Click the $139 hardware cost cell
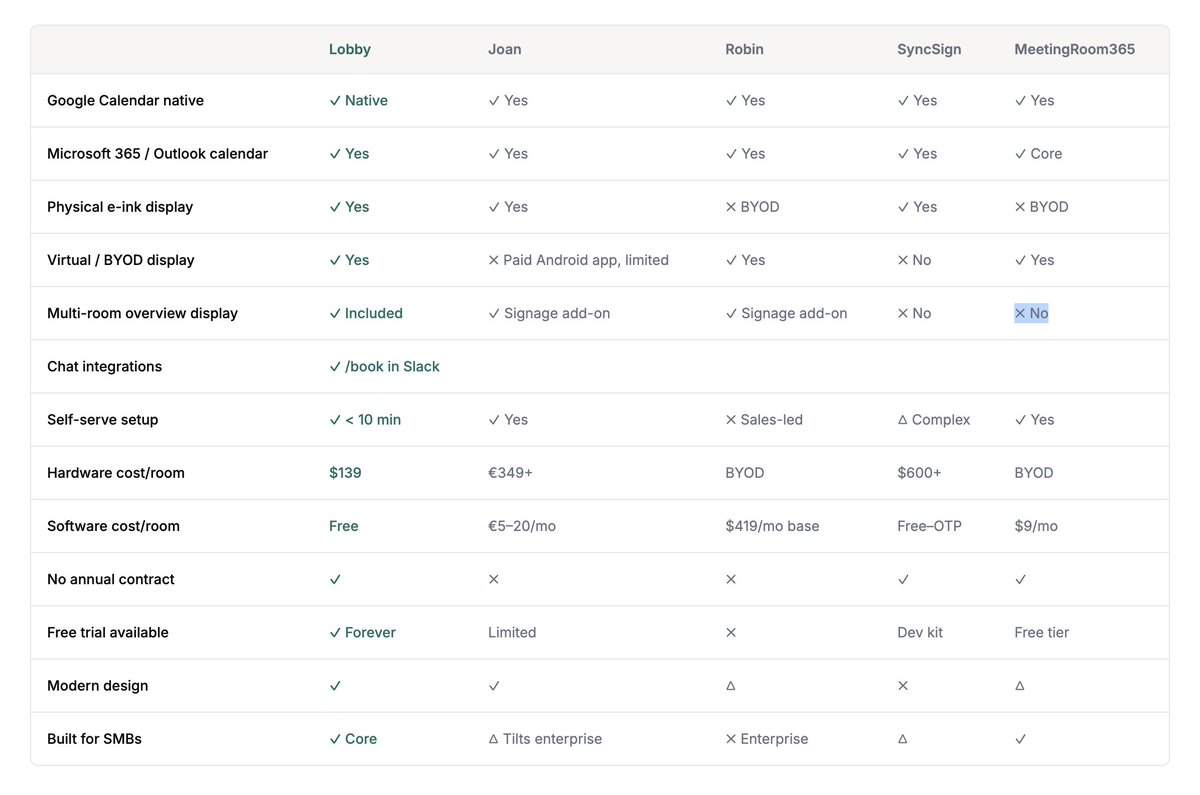1200x795 pixels. 345,473
